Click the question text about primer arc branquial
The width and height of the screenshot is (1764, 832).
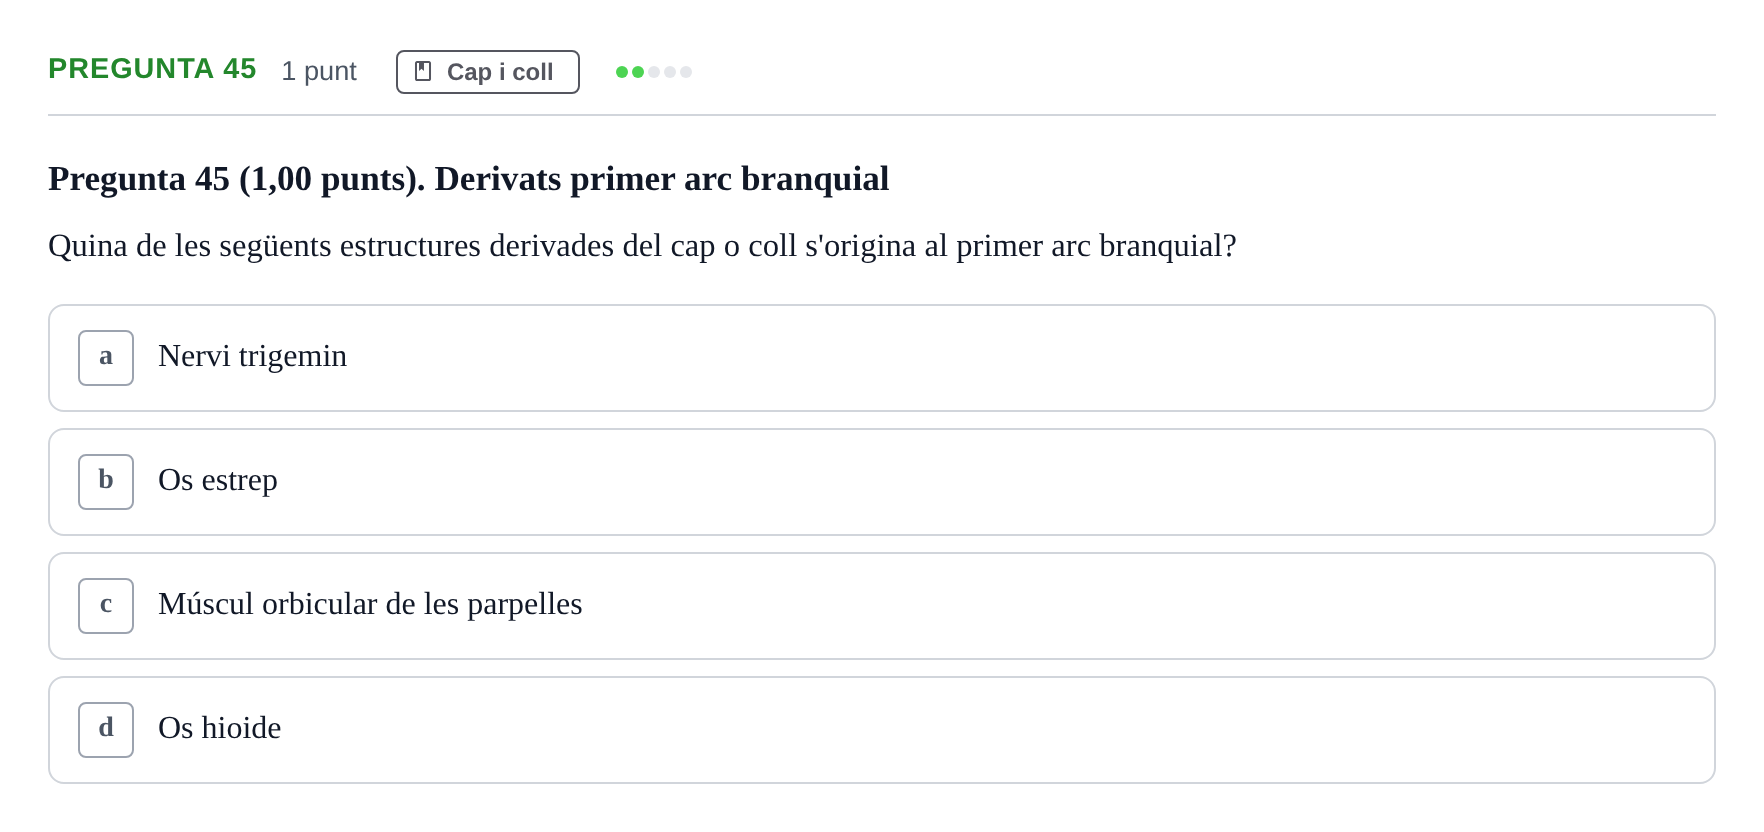click(x=642, y=246)
